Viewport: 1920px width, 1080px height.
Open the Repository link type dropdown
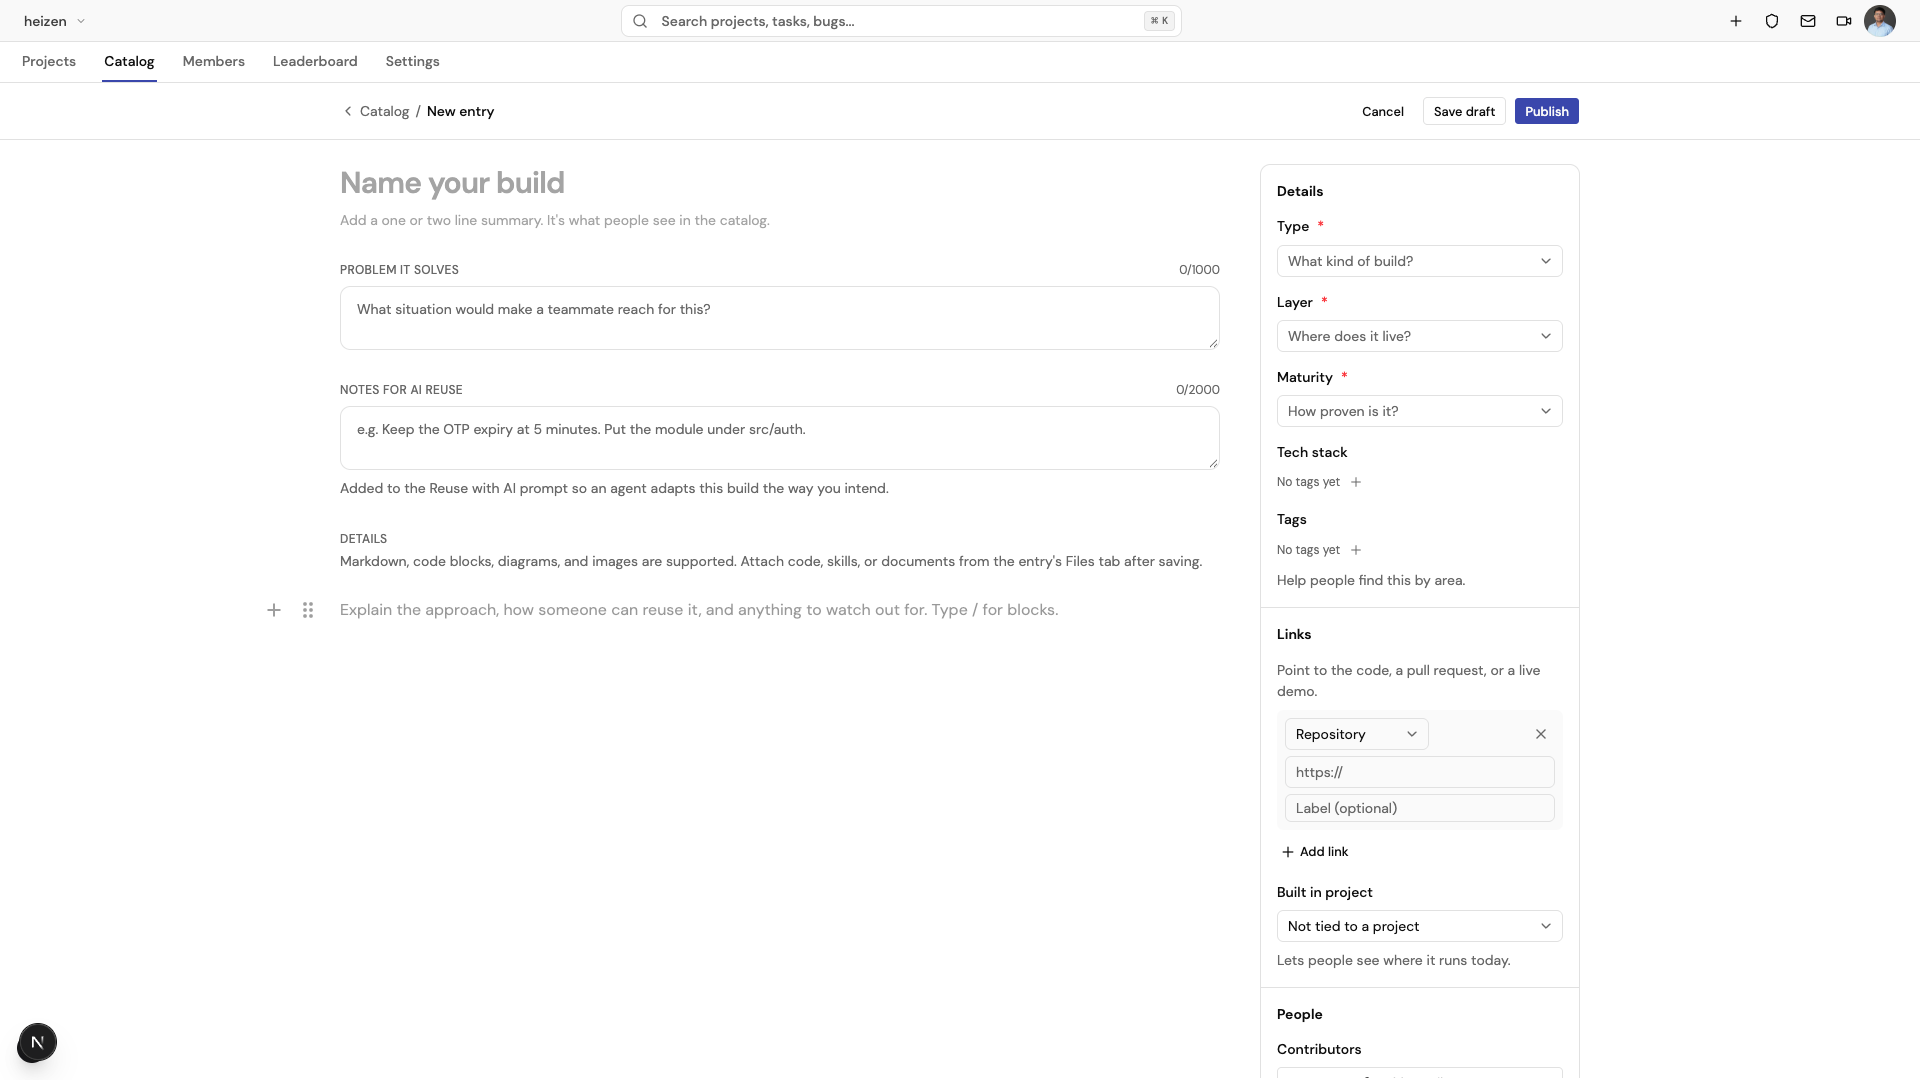1356,734
